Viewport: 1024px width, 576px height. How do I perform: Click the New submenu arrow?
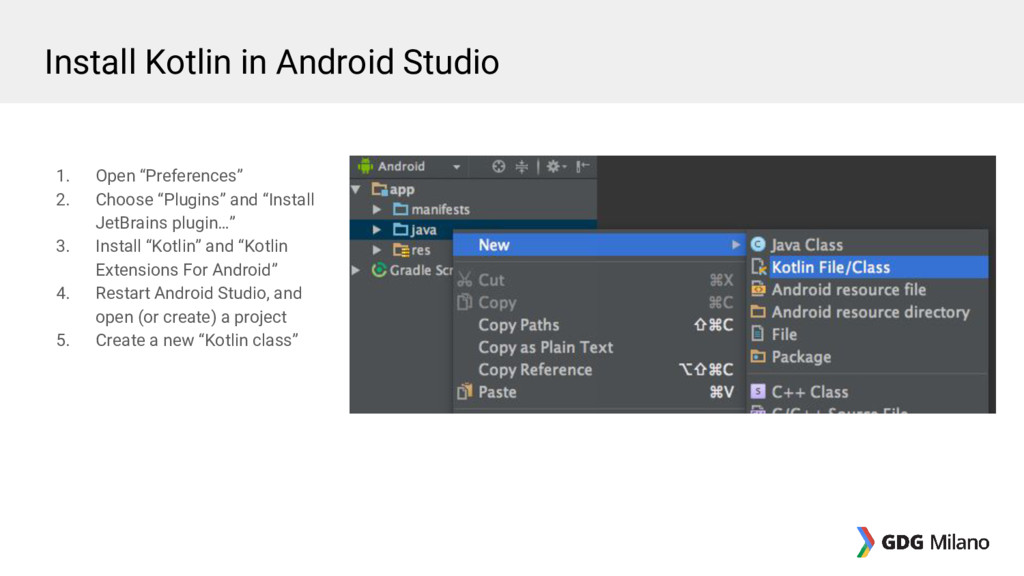click(x=735, y=245)
